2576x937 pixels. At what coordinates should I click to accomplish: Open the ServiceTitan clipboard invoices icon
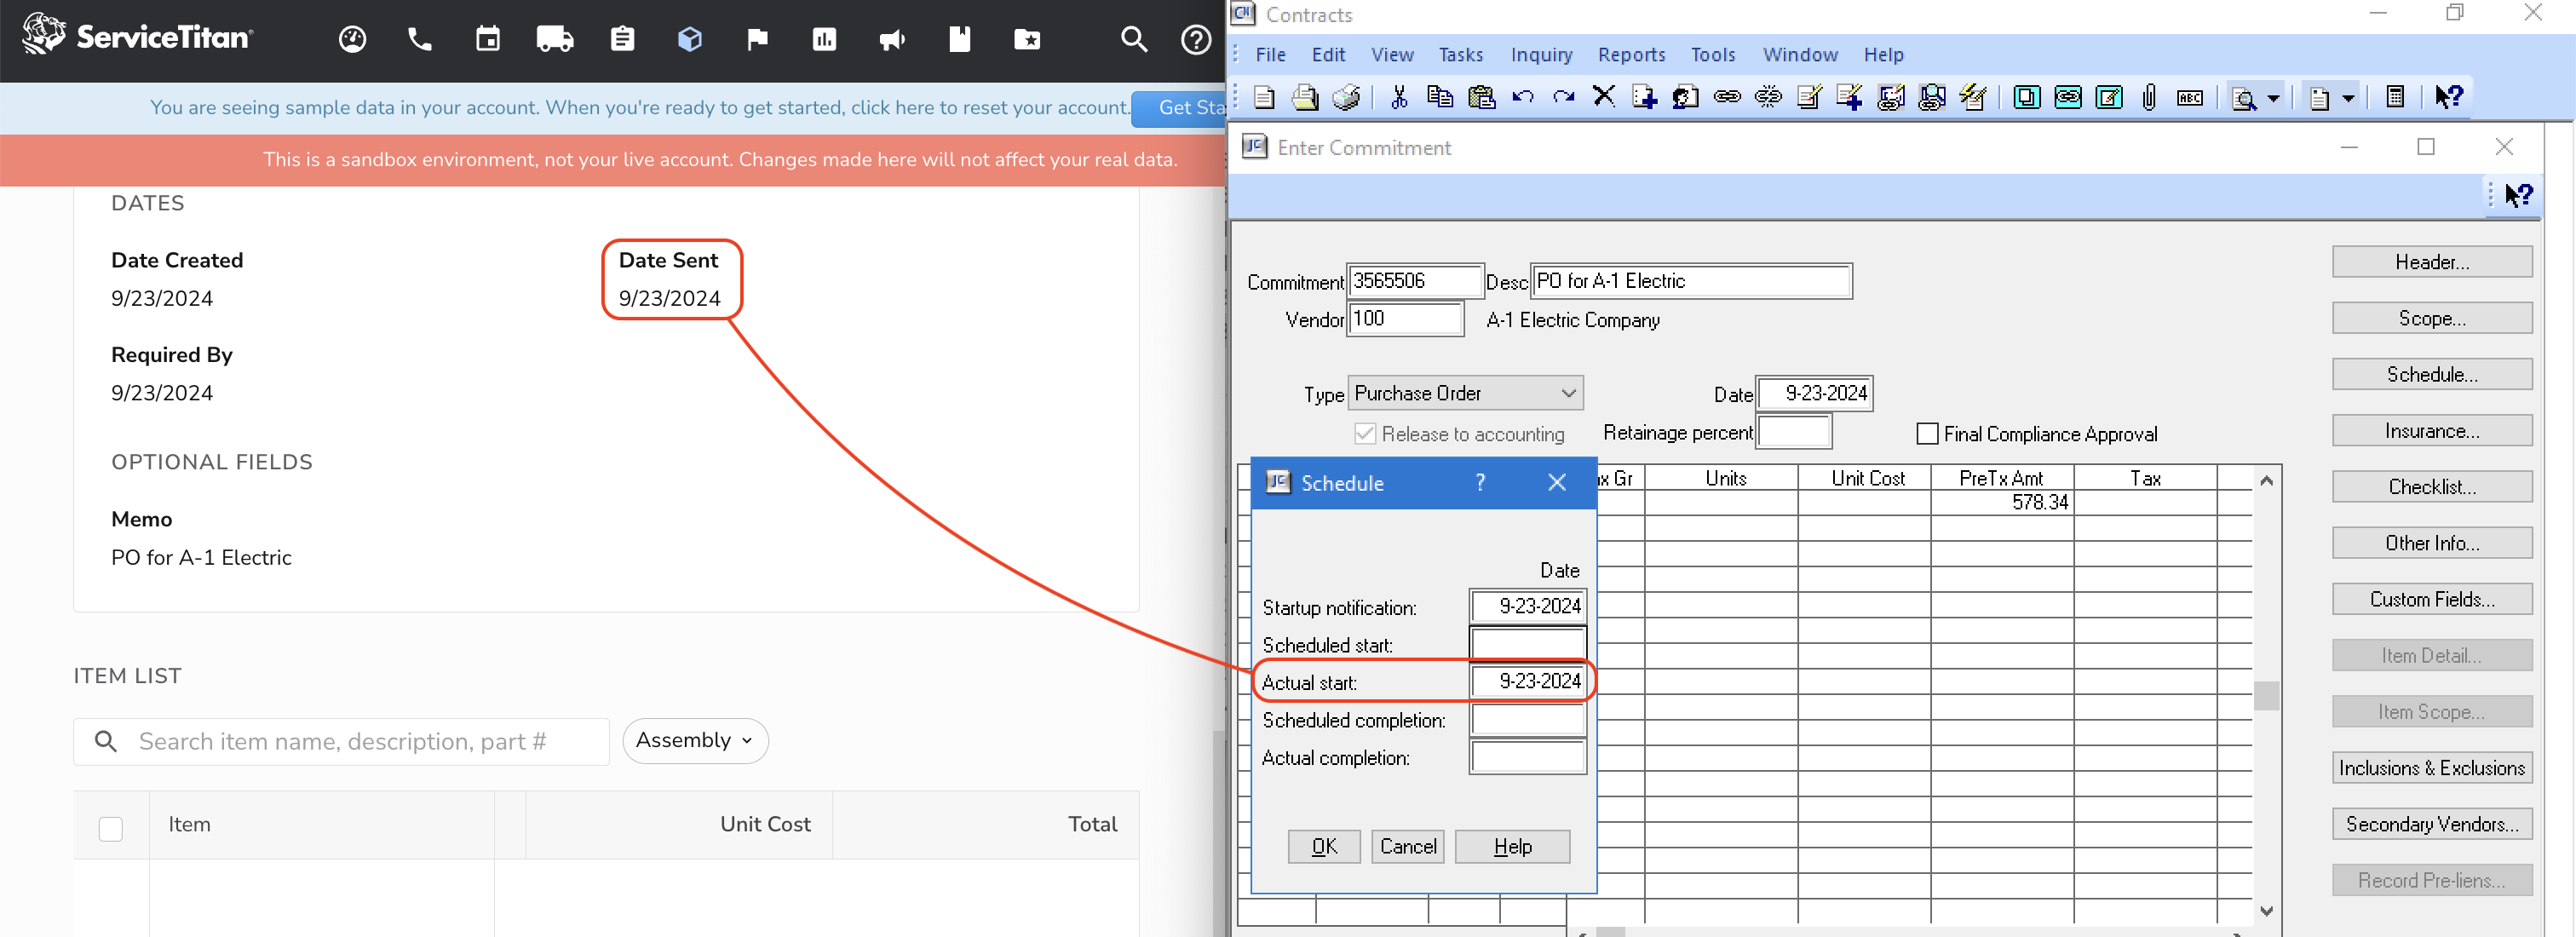pos(622,39)
